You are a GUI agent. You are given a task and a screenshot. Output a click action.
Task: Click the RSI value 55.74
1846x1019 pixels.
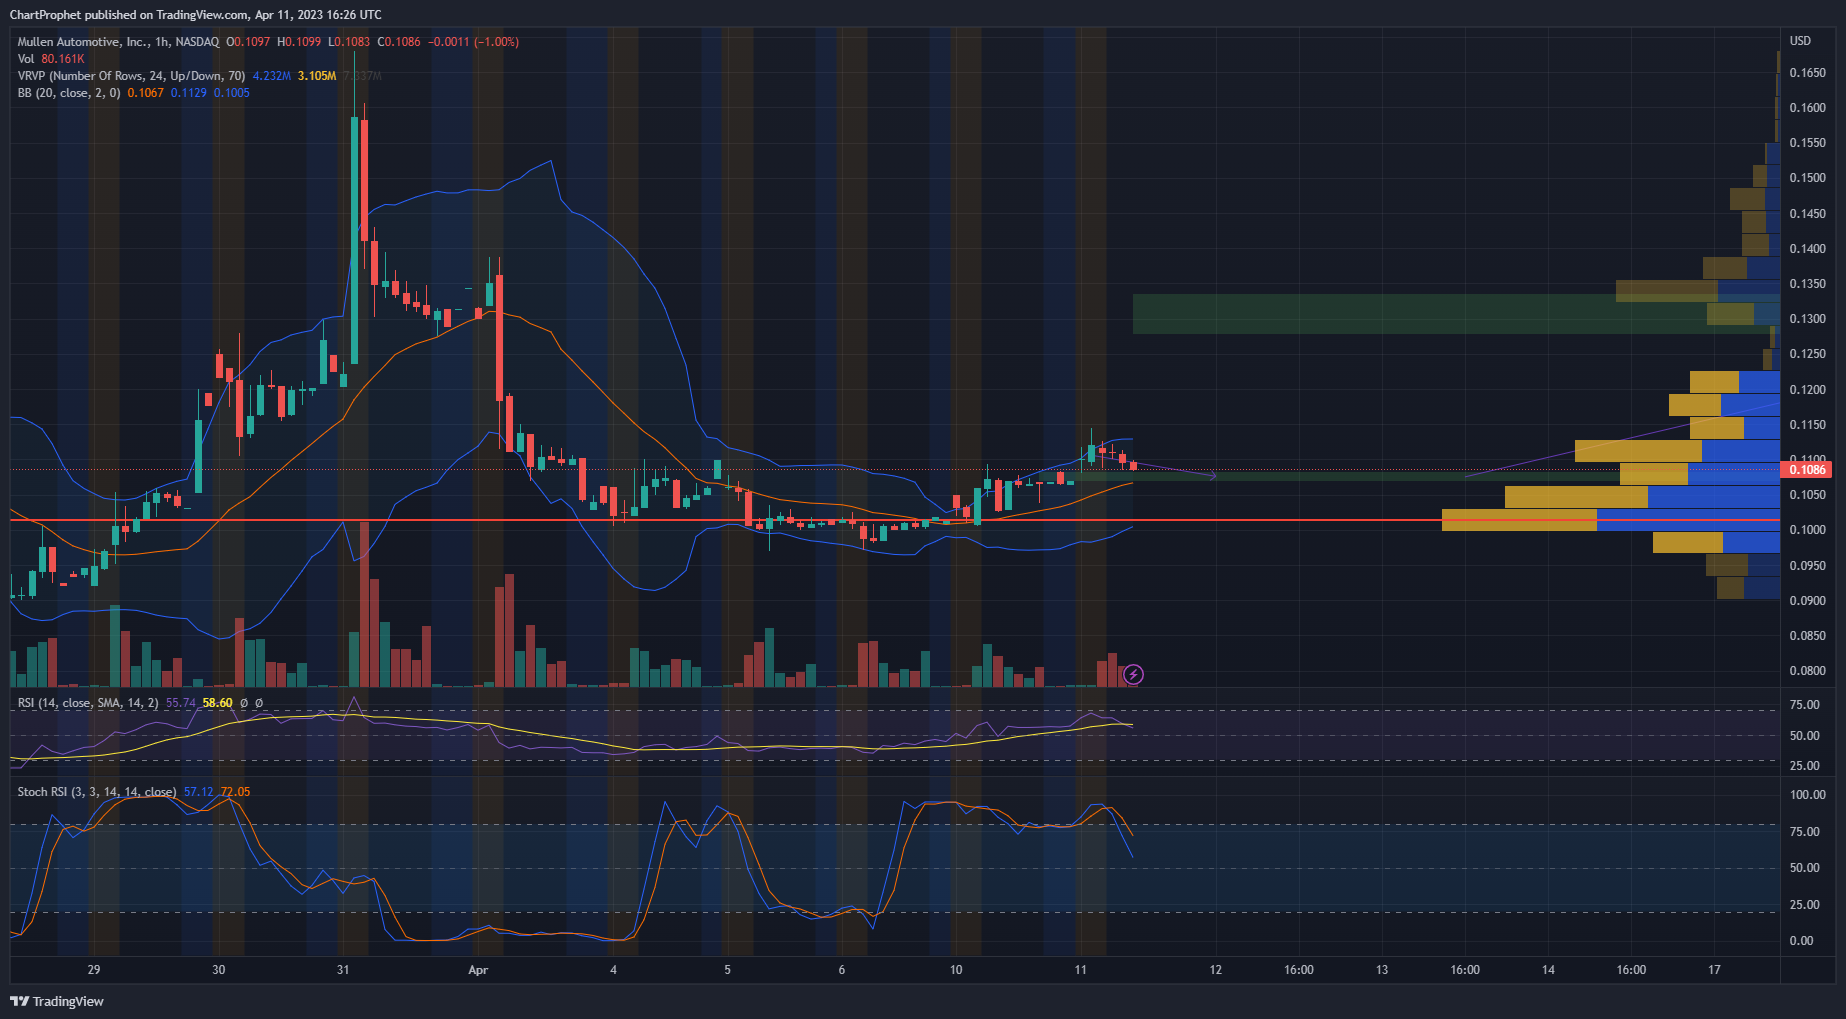coord(180,703)
